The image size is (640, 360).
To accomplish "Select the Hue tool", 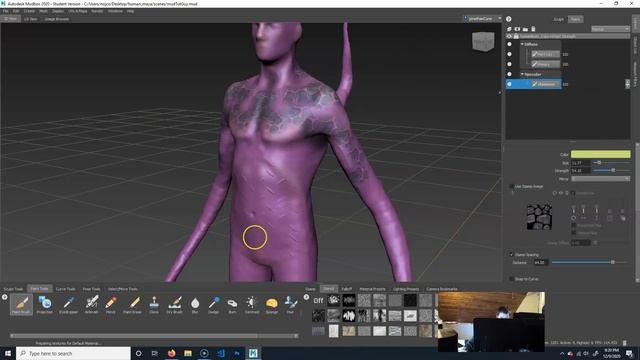I will pyautogui.click(x=290, y=305).
